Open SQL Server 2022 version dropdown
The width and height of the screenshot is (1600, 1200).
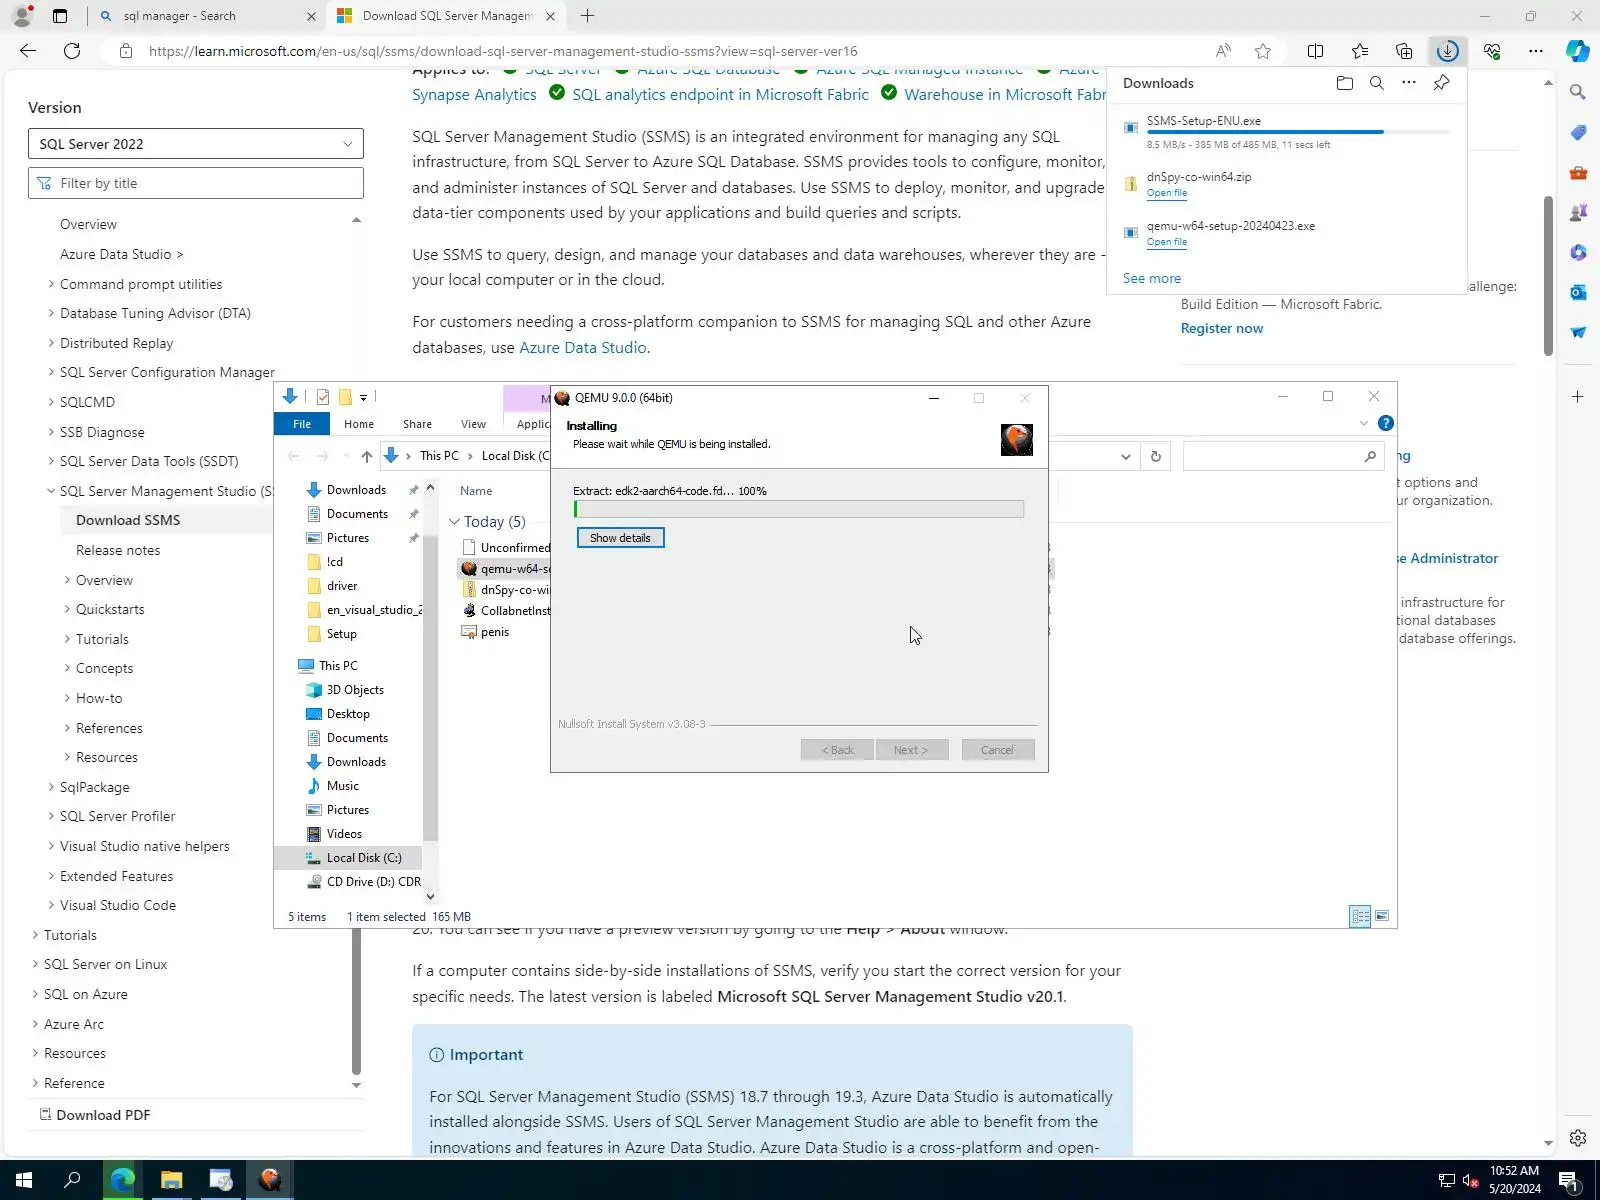point(196,144)
